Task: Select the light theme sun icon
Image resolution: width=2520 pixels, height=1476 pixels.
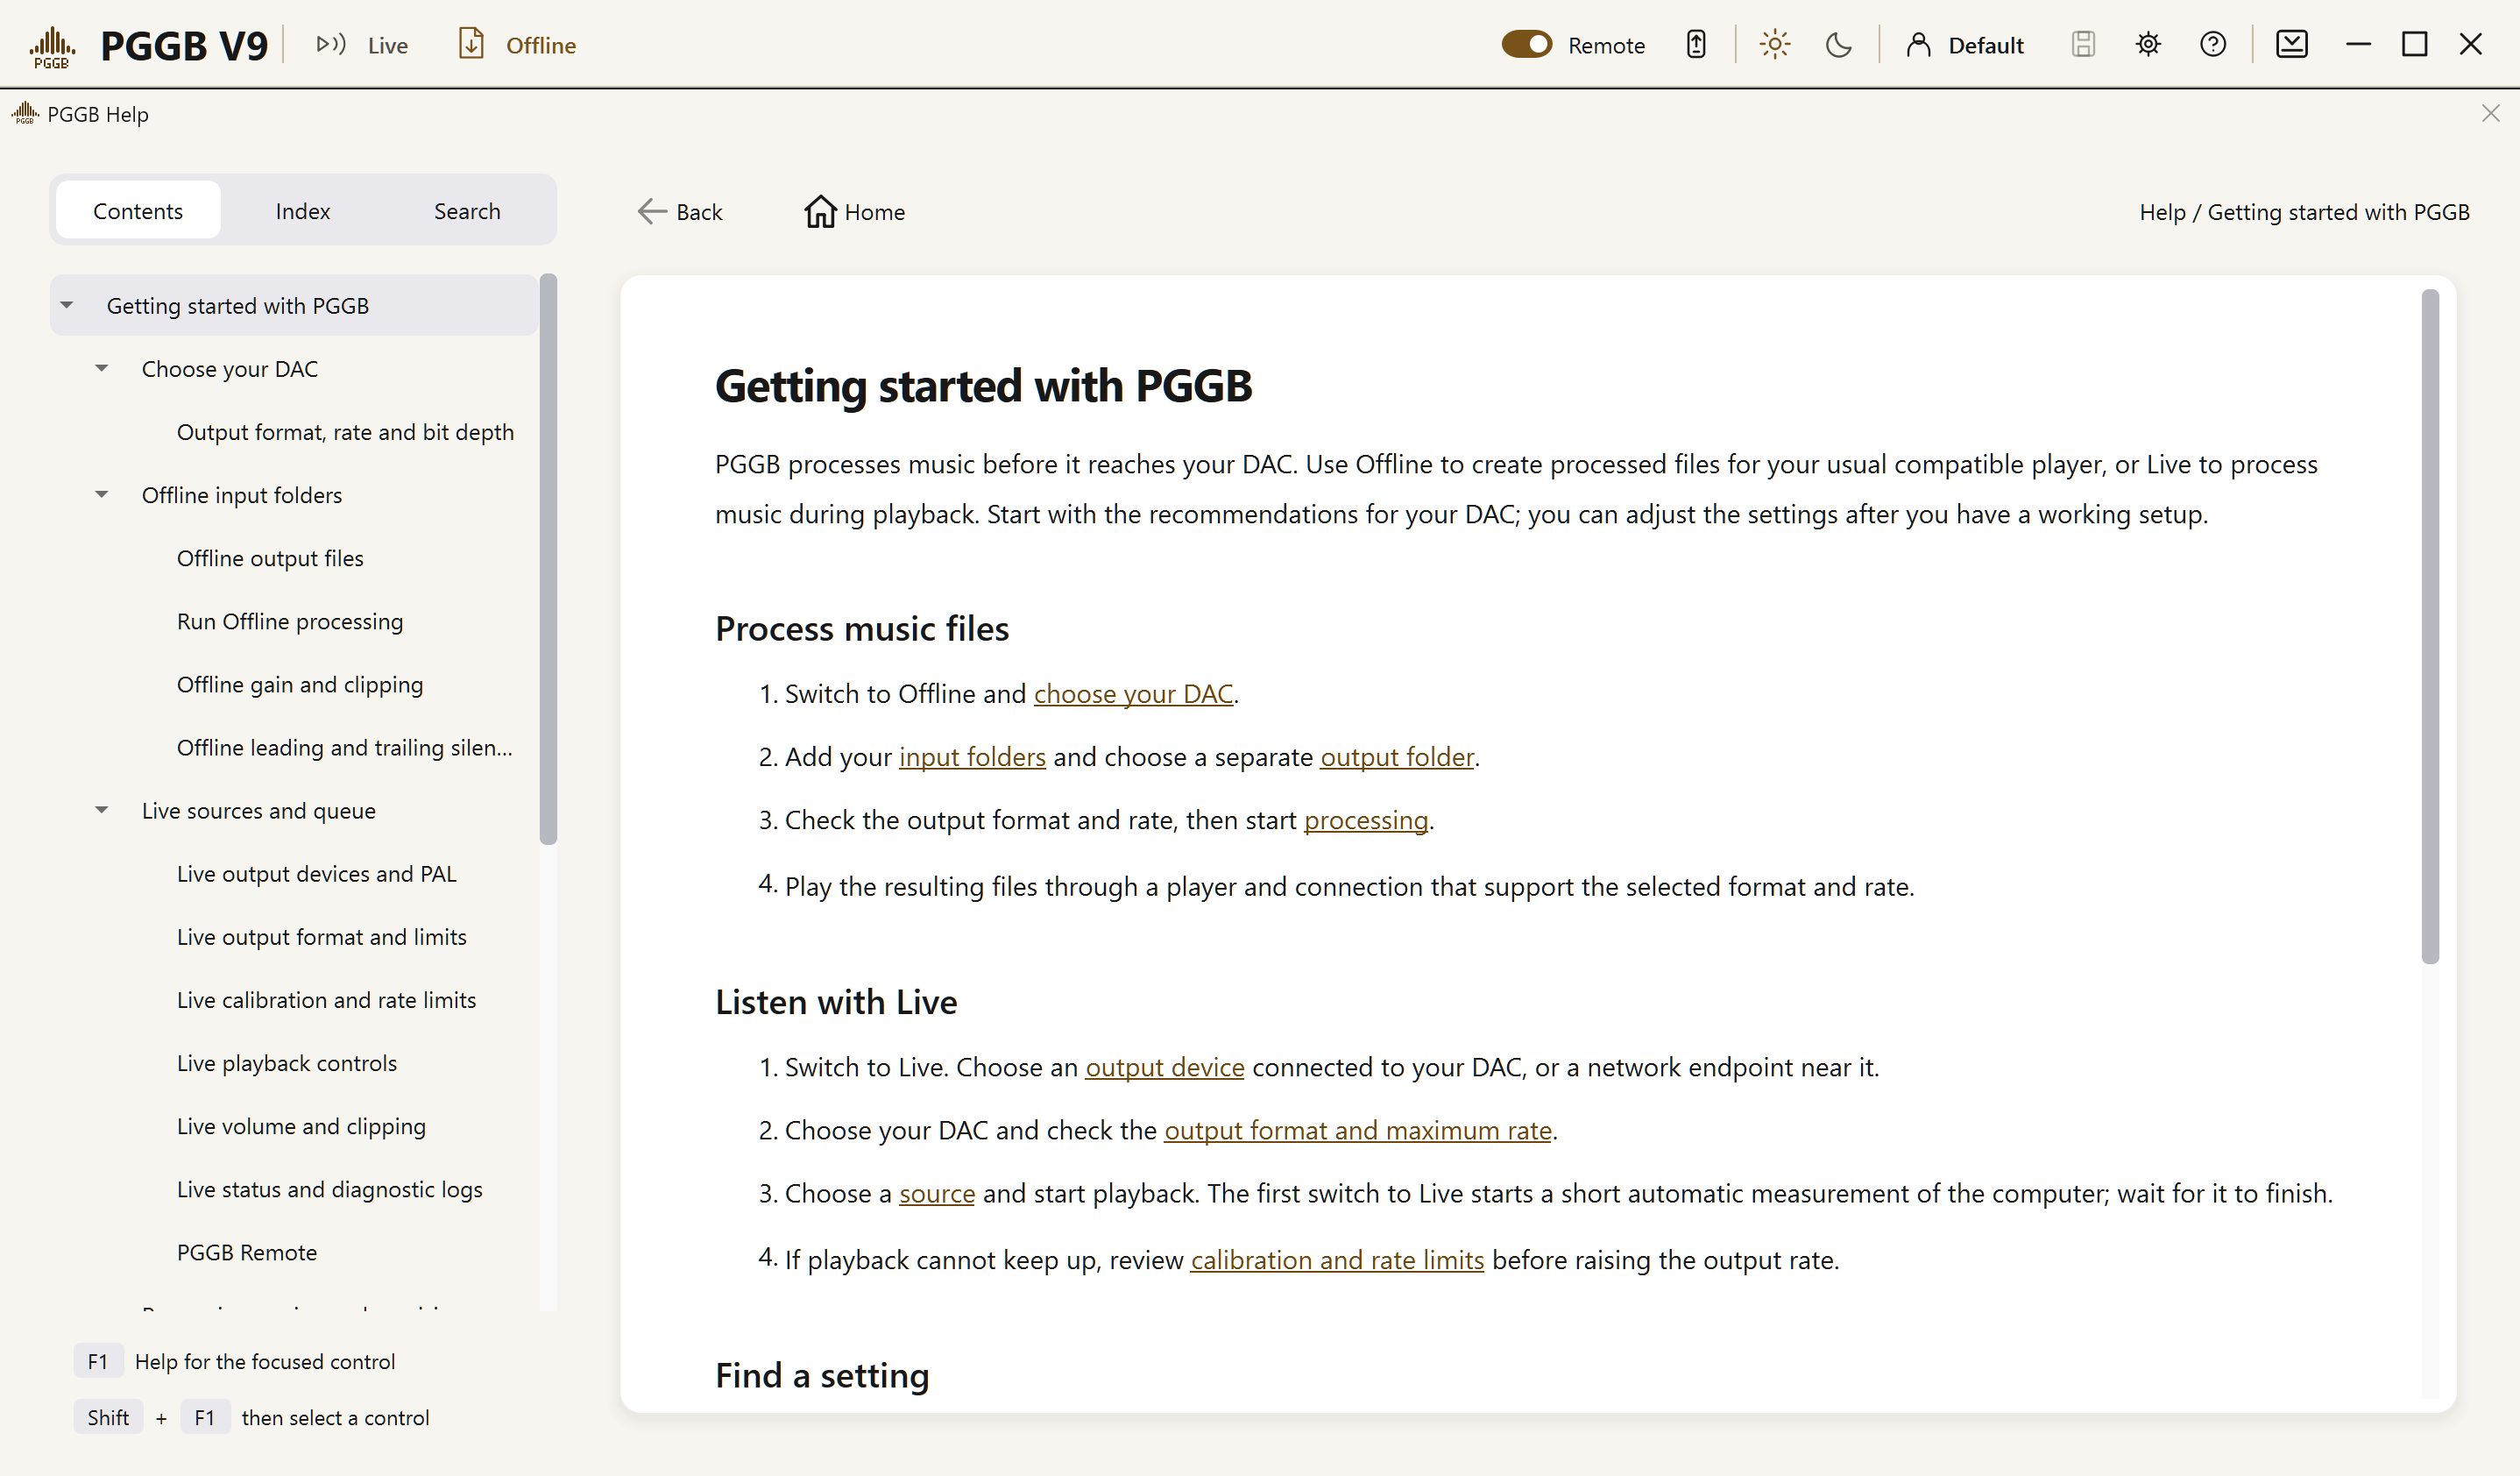Action: (x=1774, y=44)
